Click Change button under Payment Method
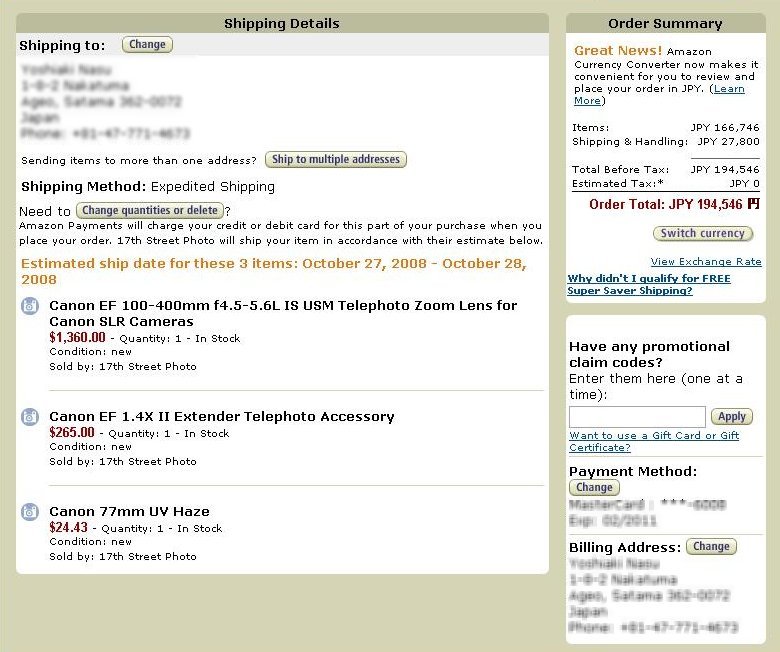 pos(594,487)
